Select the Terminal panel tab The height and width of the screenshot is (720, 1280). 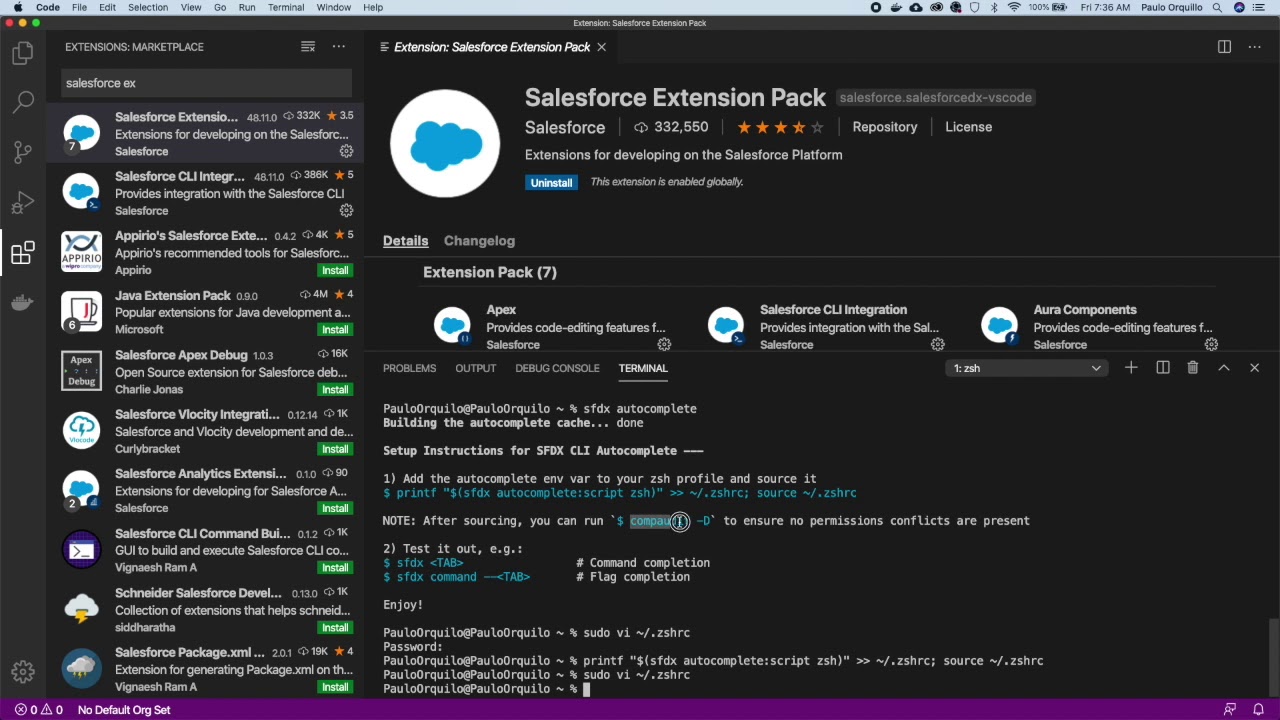point(643,368)
